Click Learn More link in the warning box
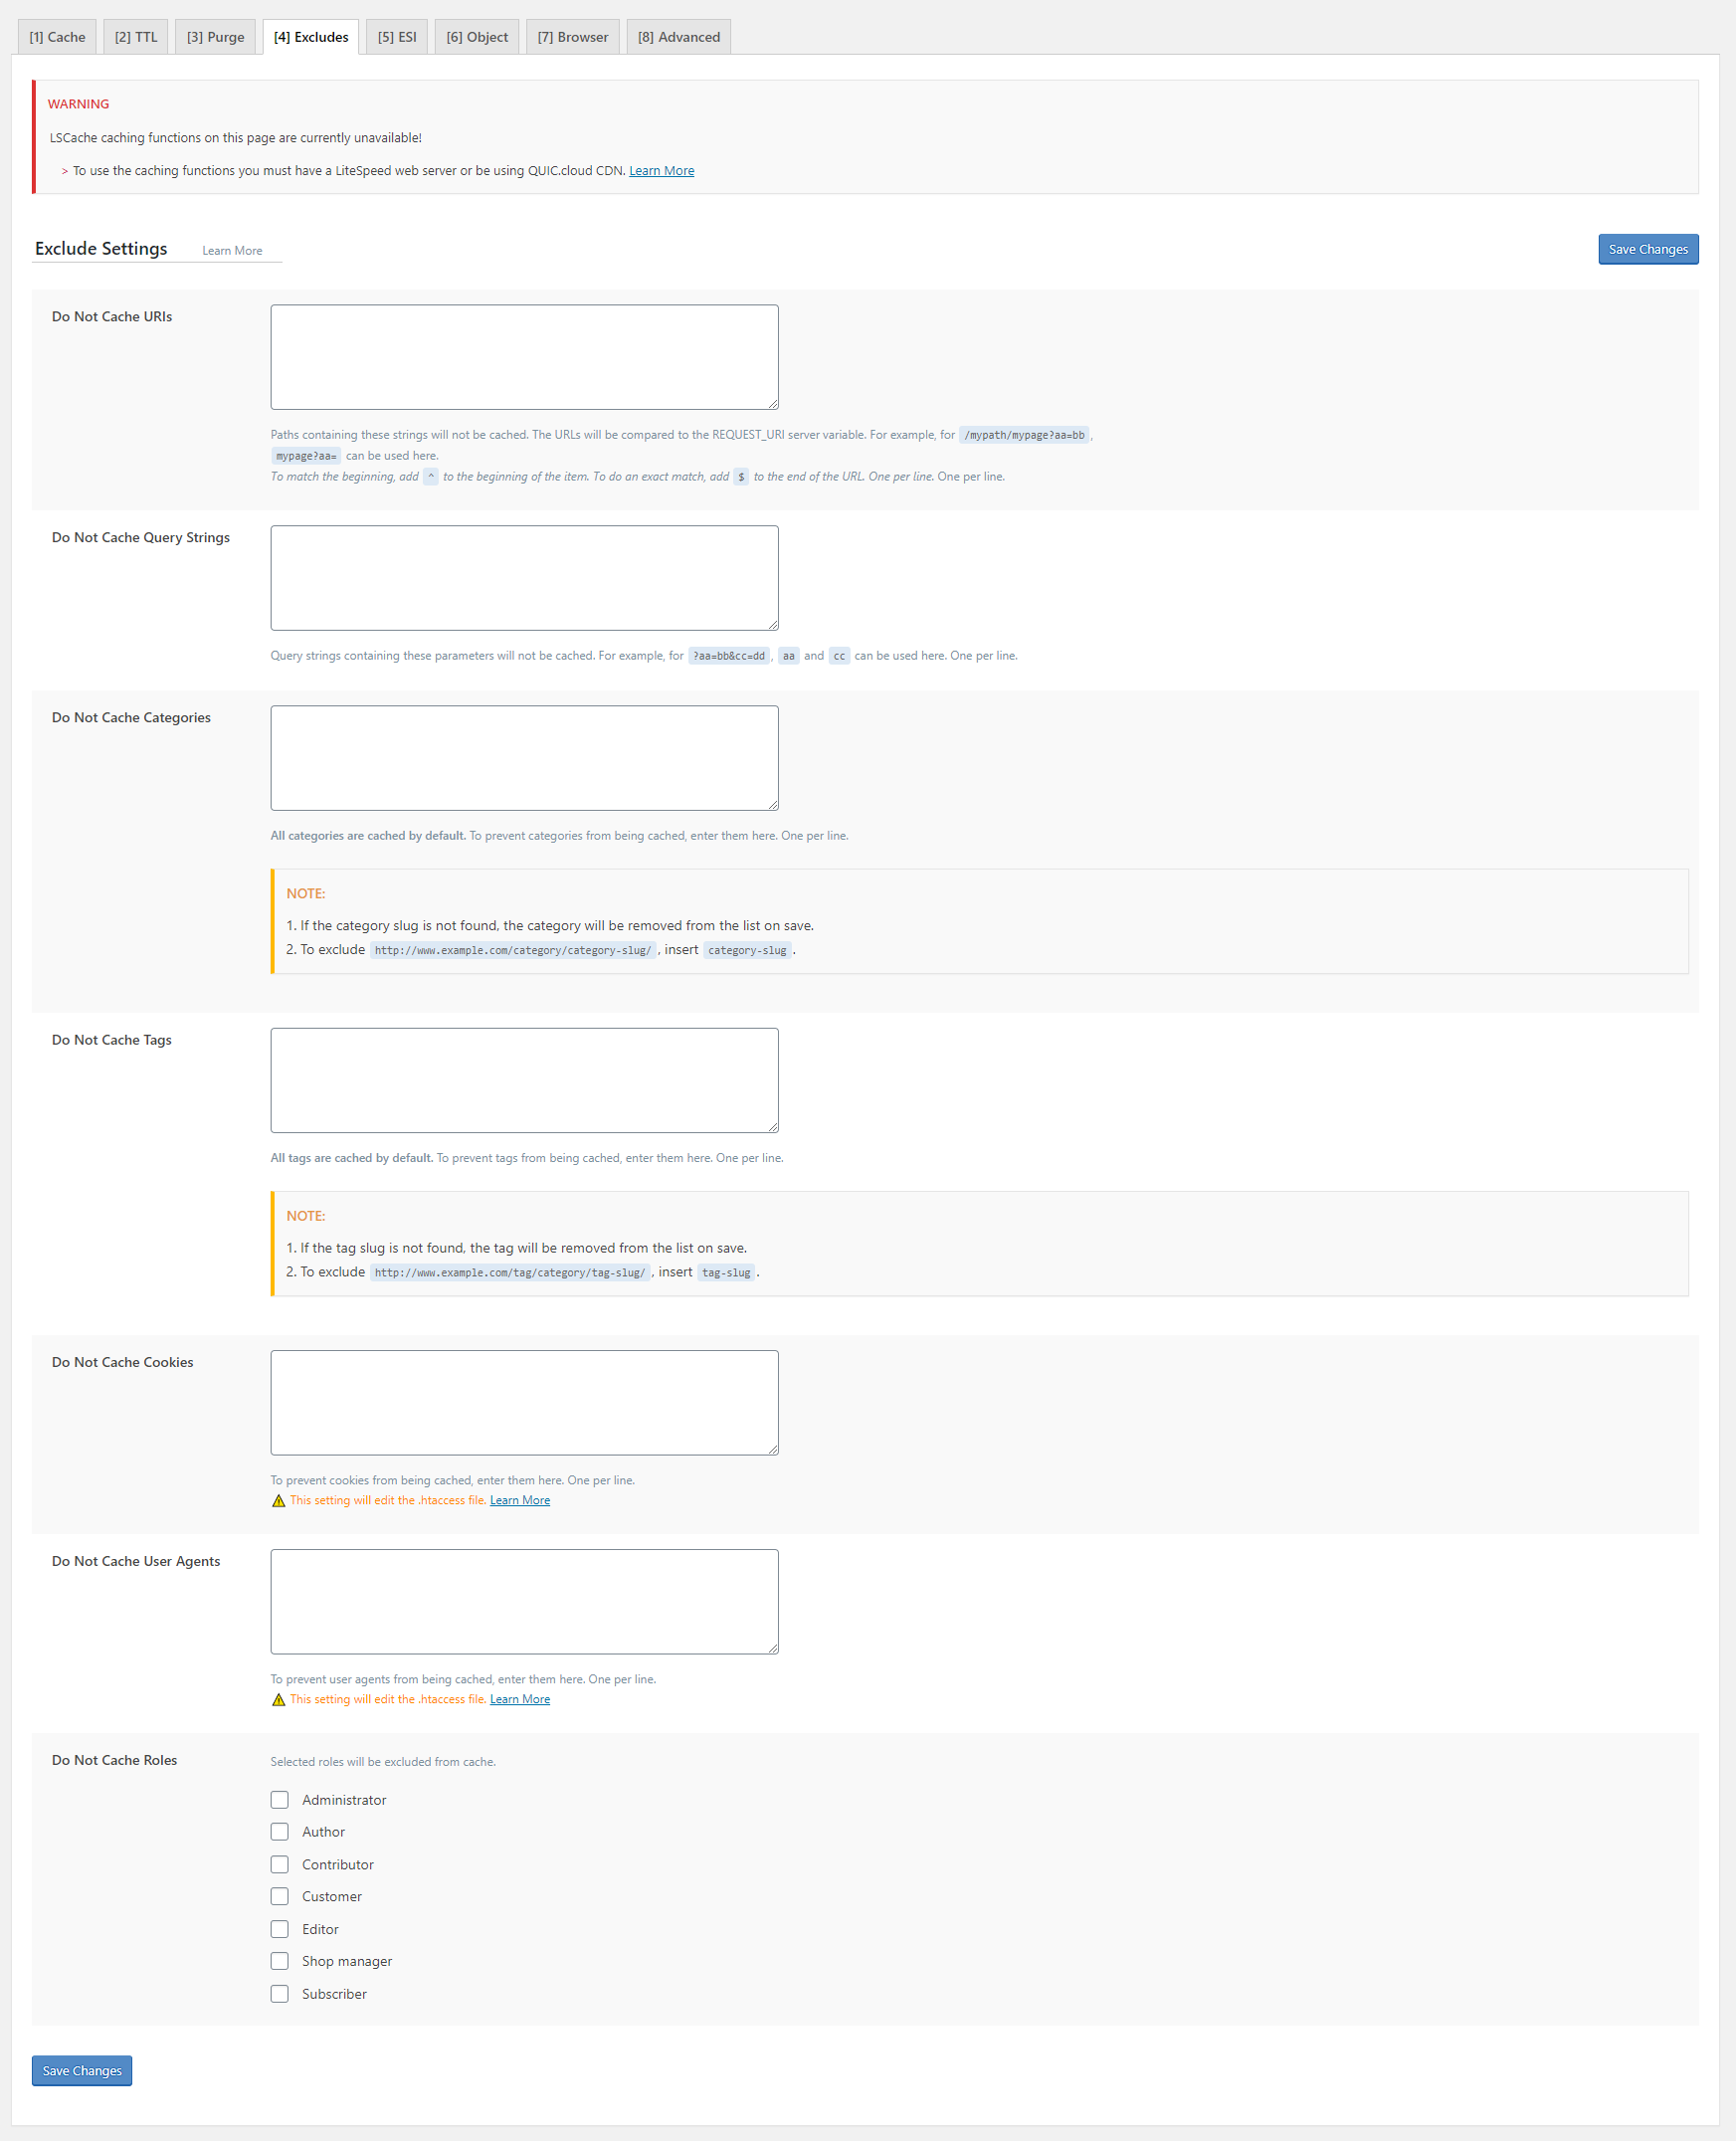1736x2141 pixels. pos(661,171)
